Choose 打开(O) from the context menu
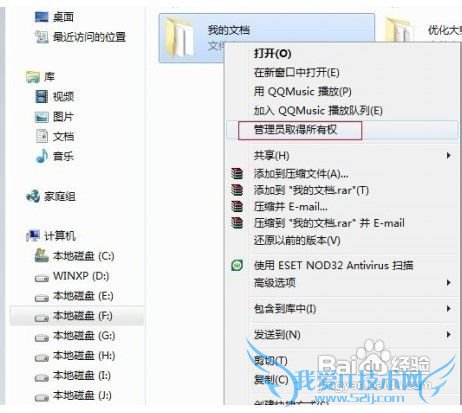The height and width of the screenshot is (413, 462). pyautogui.click(x=273, y=54)
